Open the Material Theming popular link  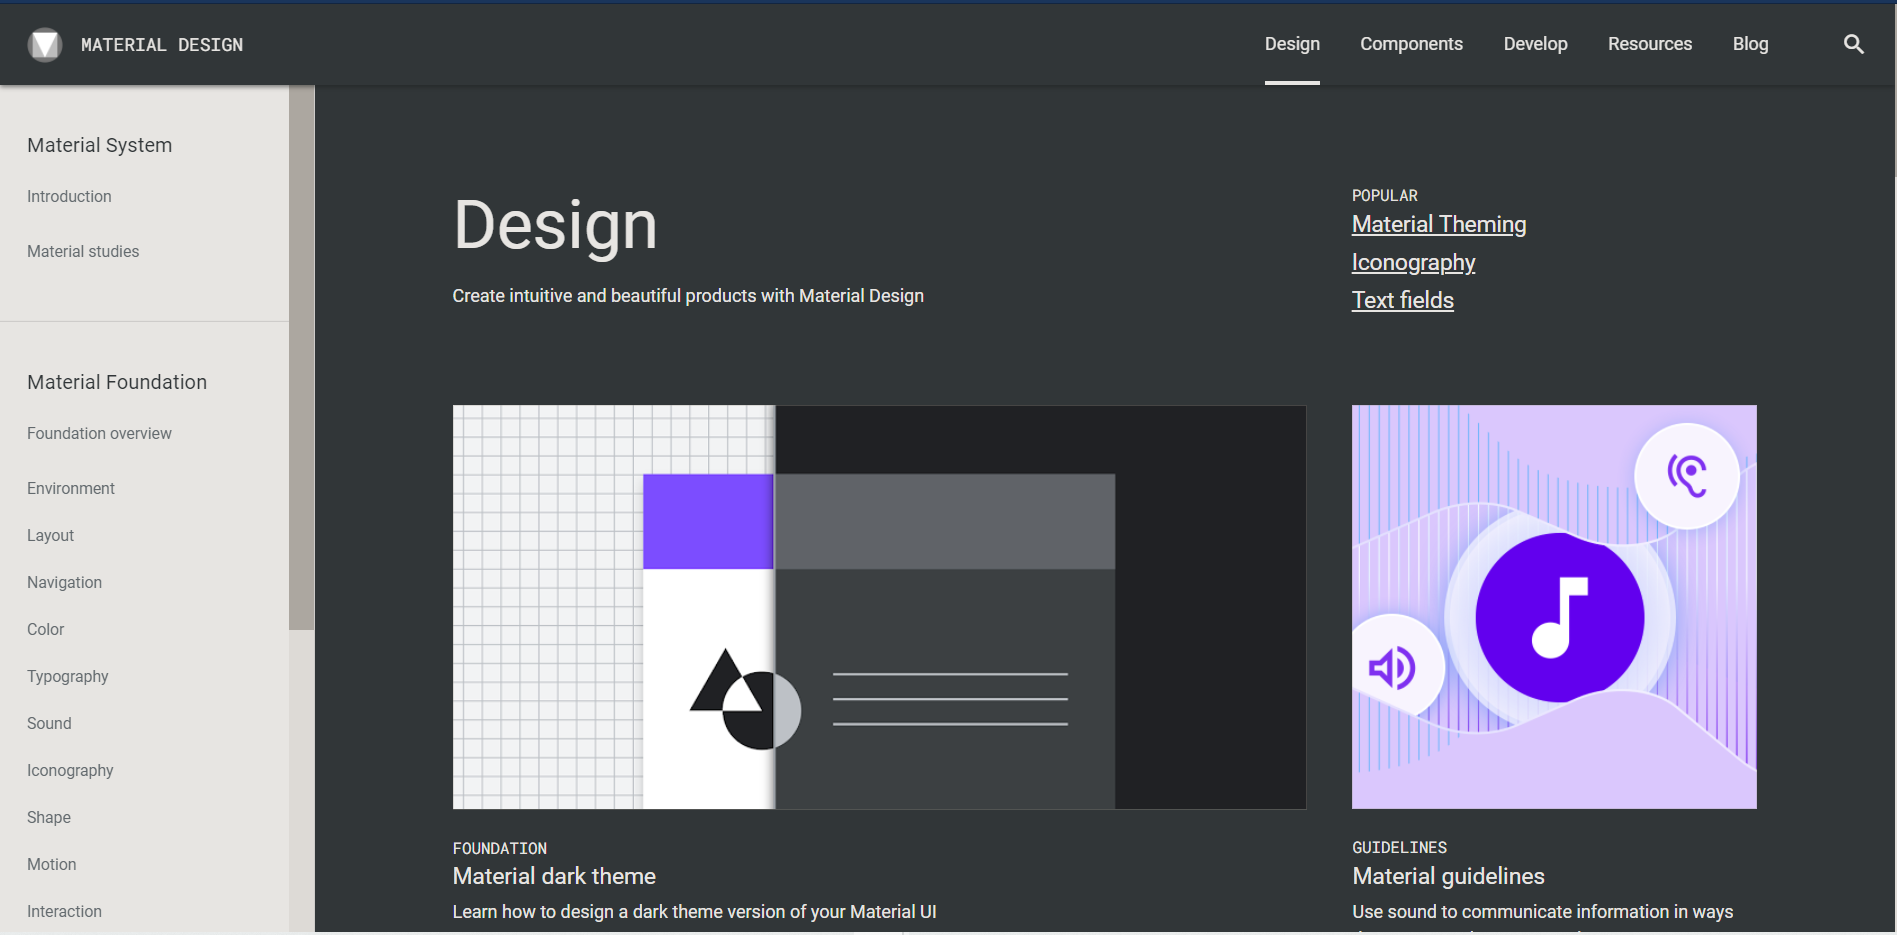point(1439,224)
